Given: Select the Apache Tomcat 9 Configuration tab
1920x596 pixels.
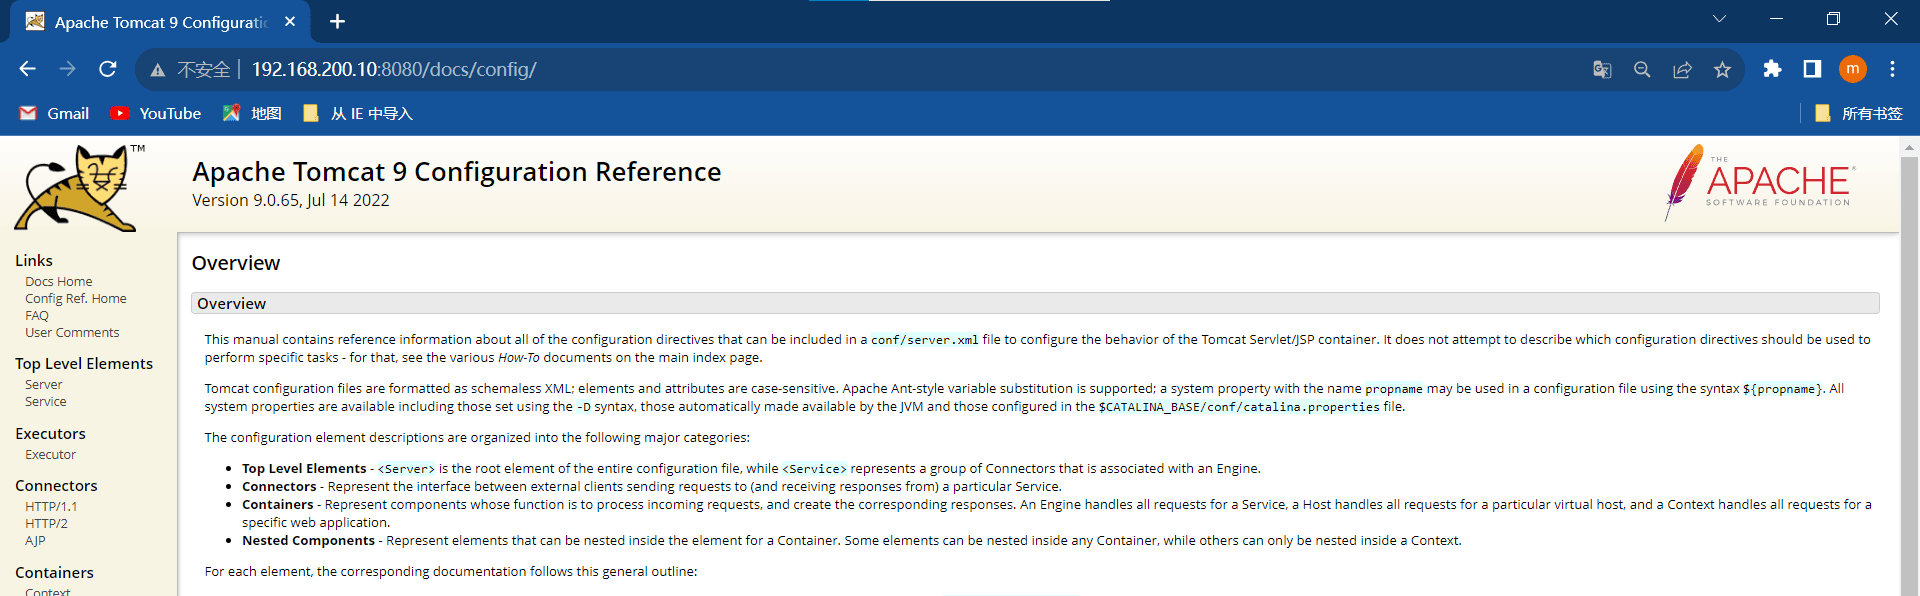Looking at the screenshot, I should 160,22.
